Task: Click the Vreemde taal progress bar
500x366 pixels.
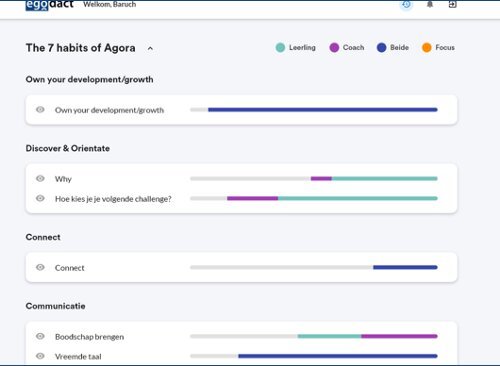Action: [x=314, y=356]
